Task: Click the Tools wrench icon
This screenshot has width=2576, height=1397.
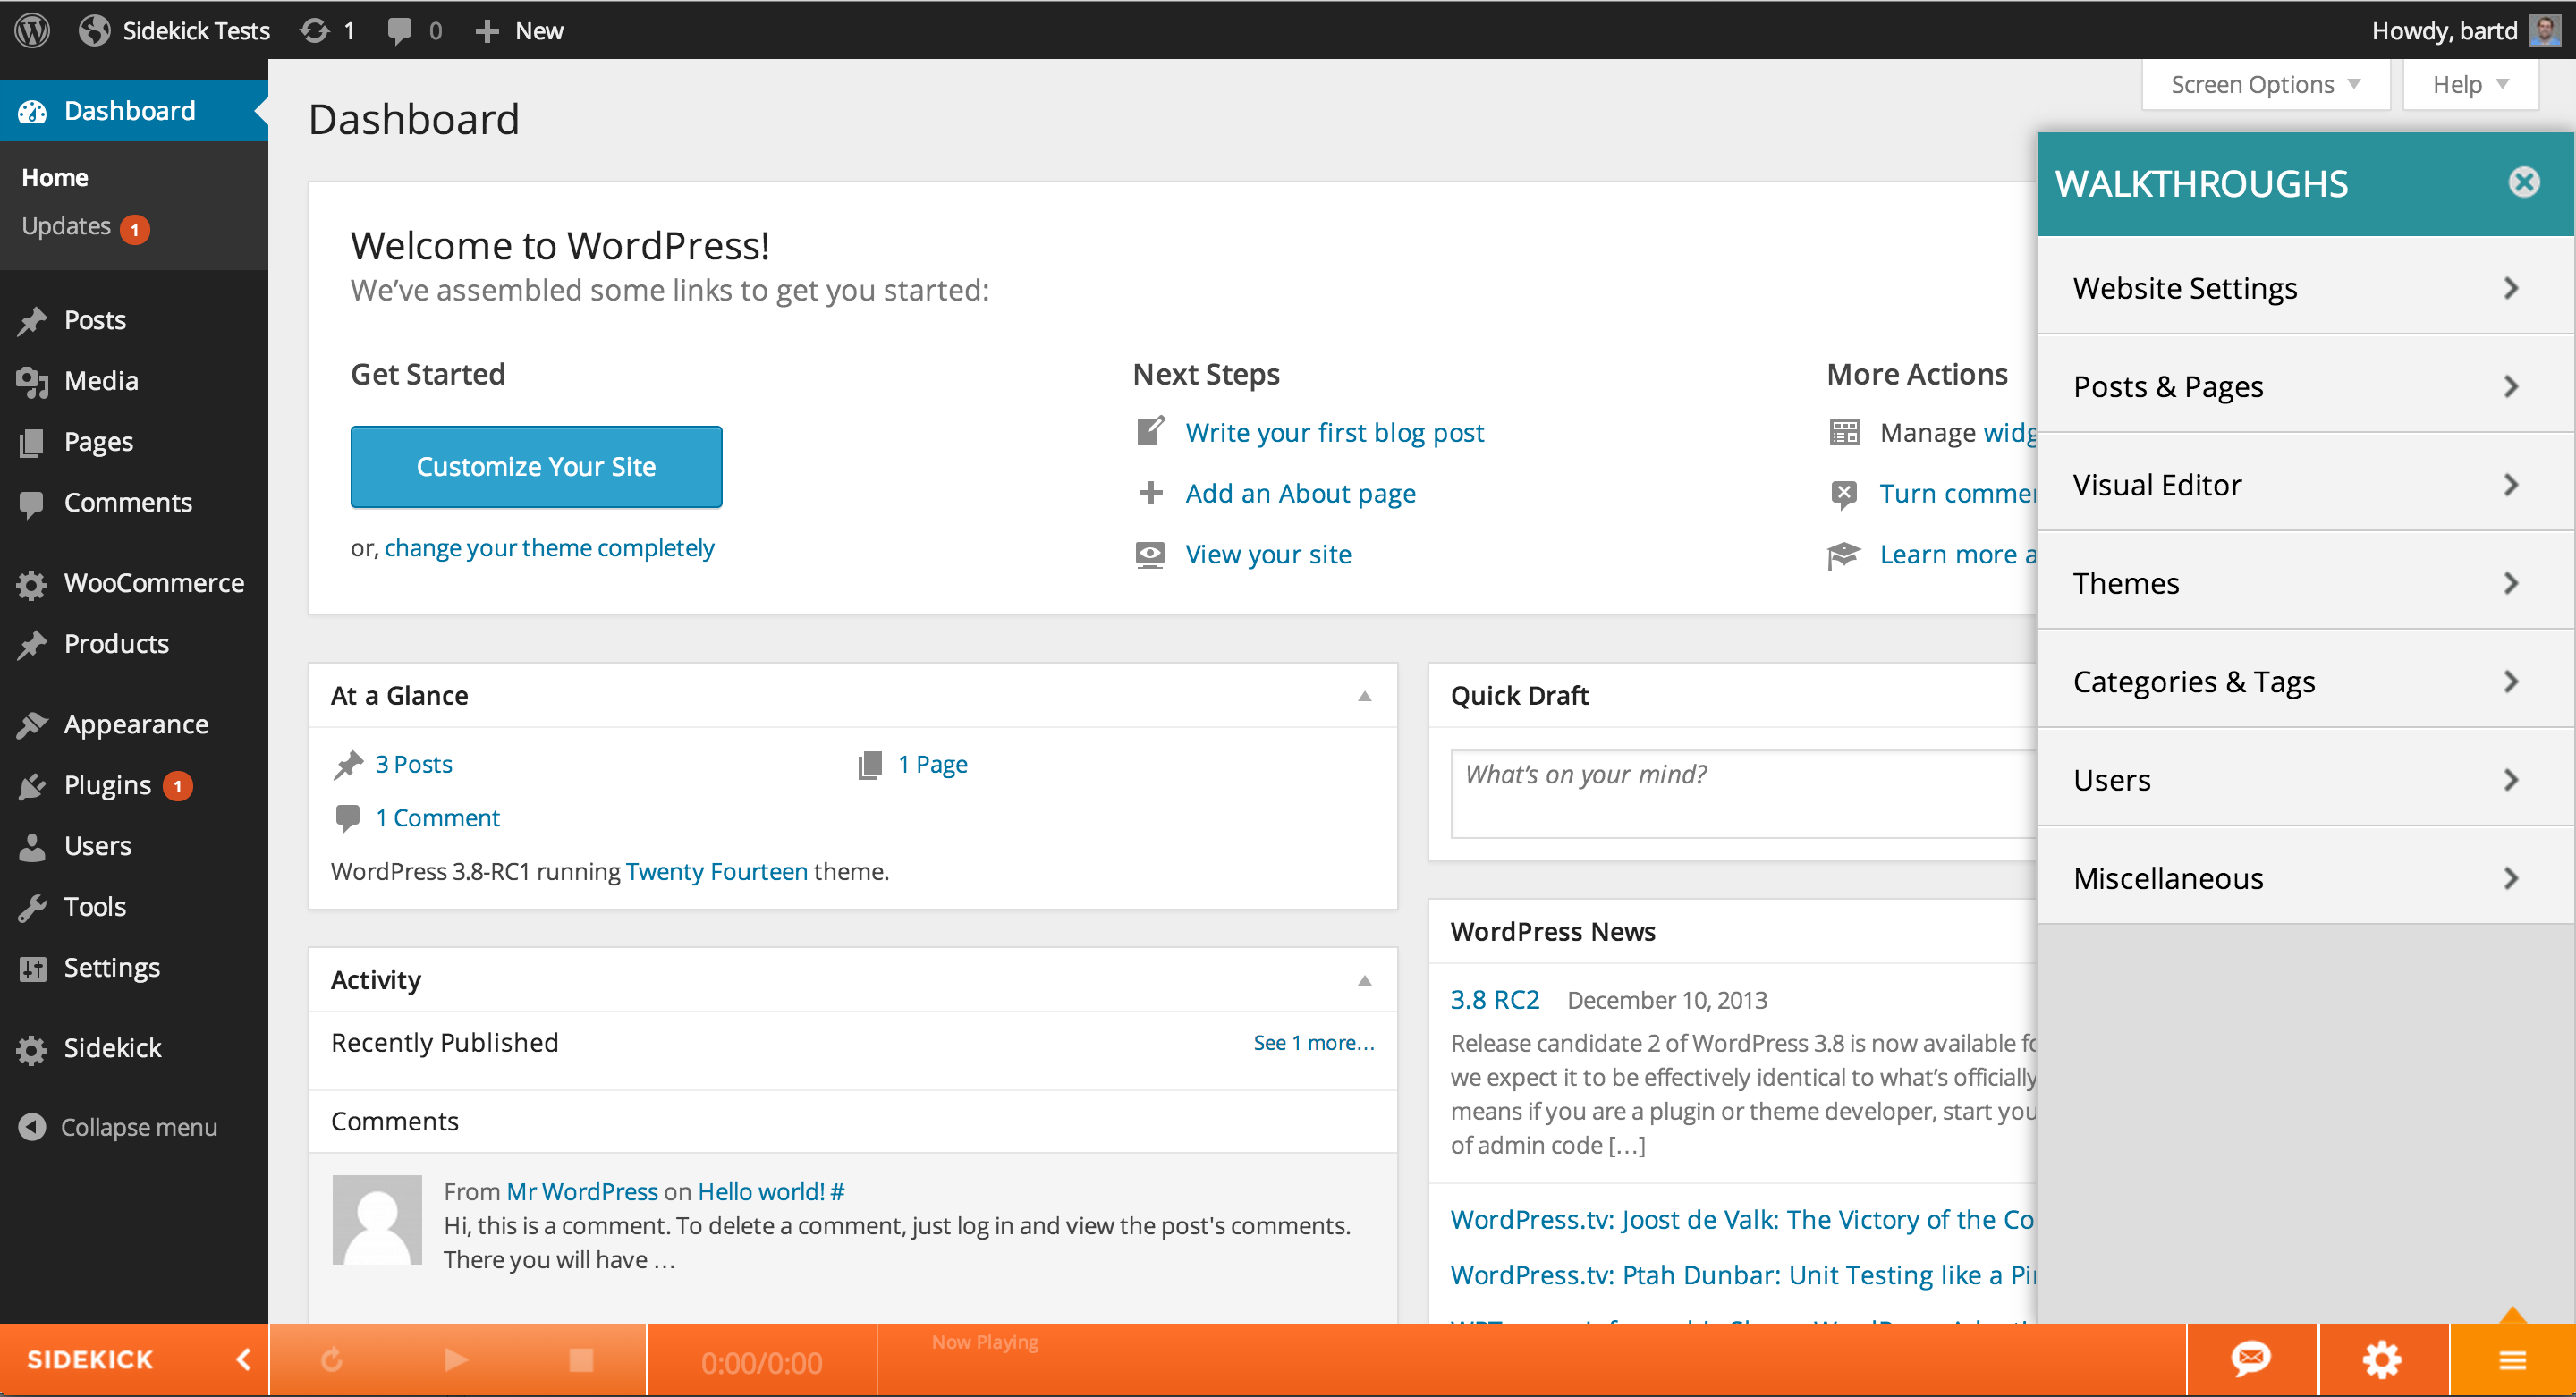Action: [32, 908]
